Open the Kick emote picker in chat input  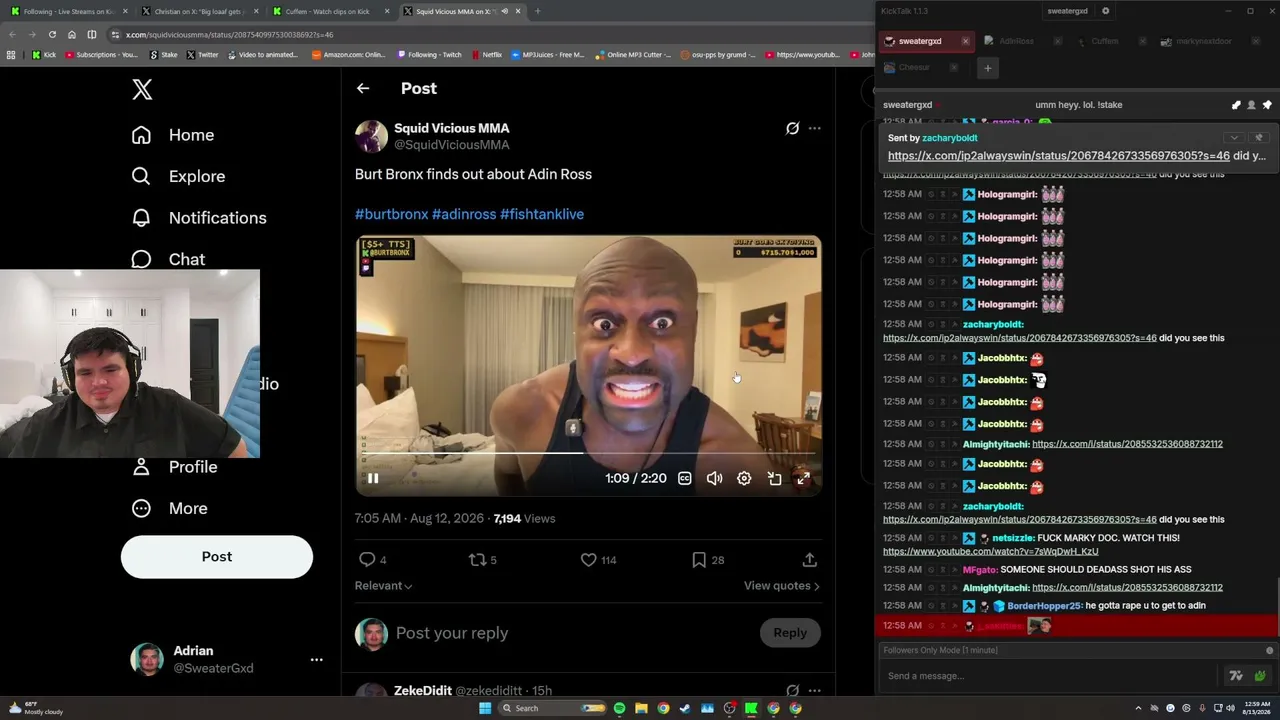[1259, 676]
